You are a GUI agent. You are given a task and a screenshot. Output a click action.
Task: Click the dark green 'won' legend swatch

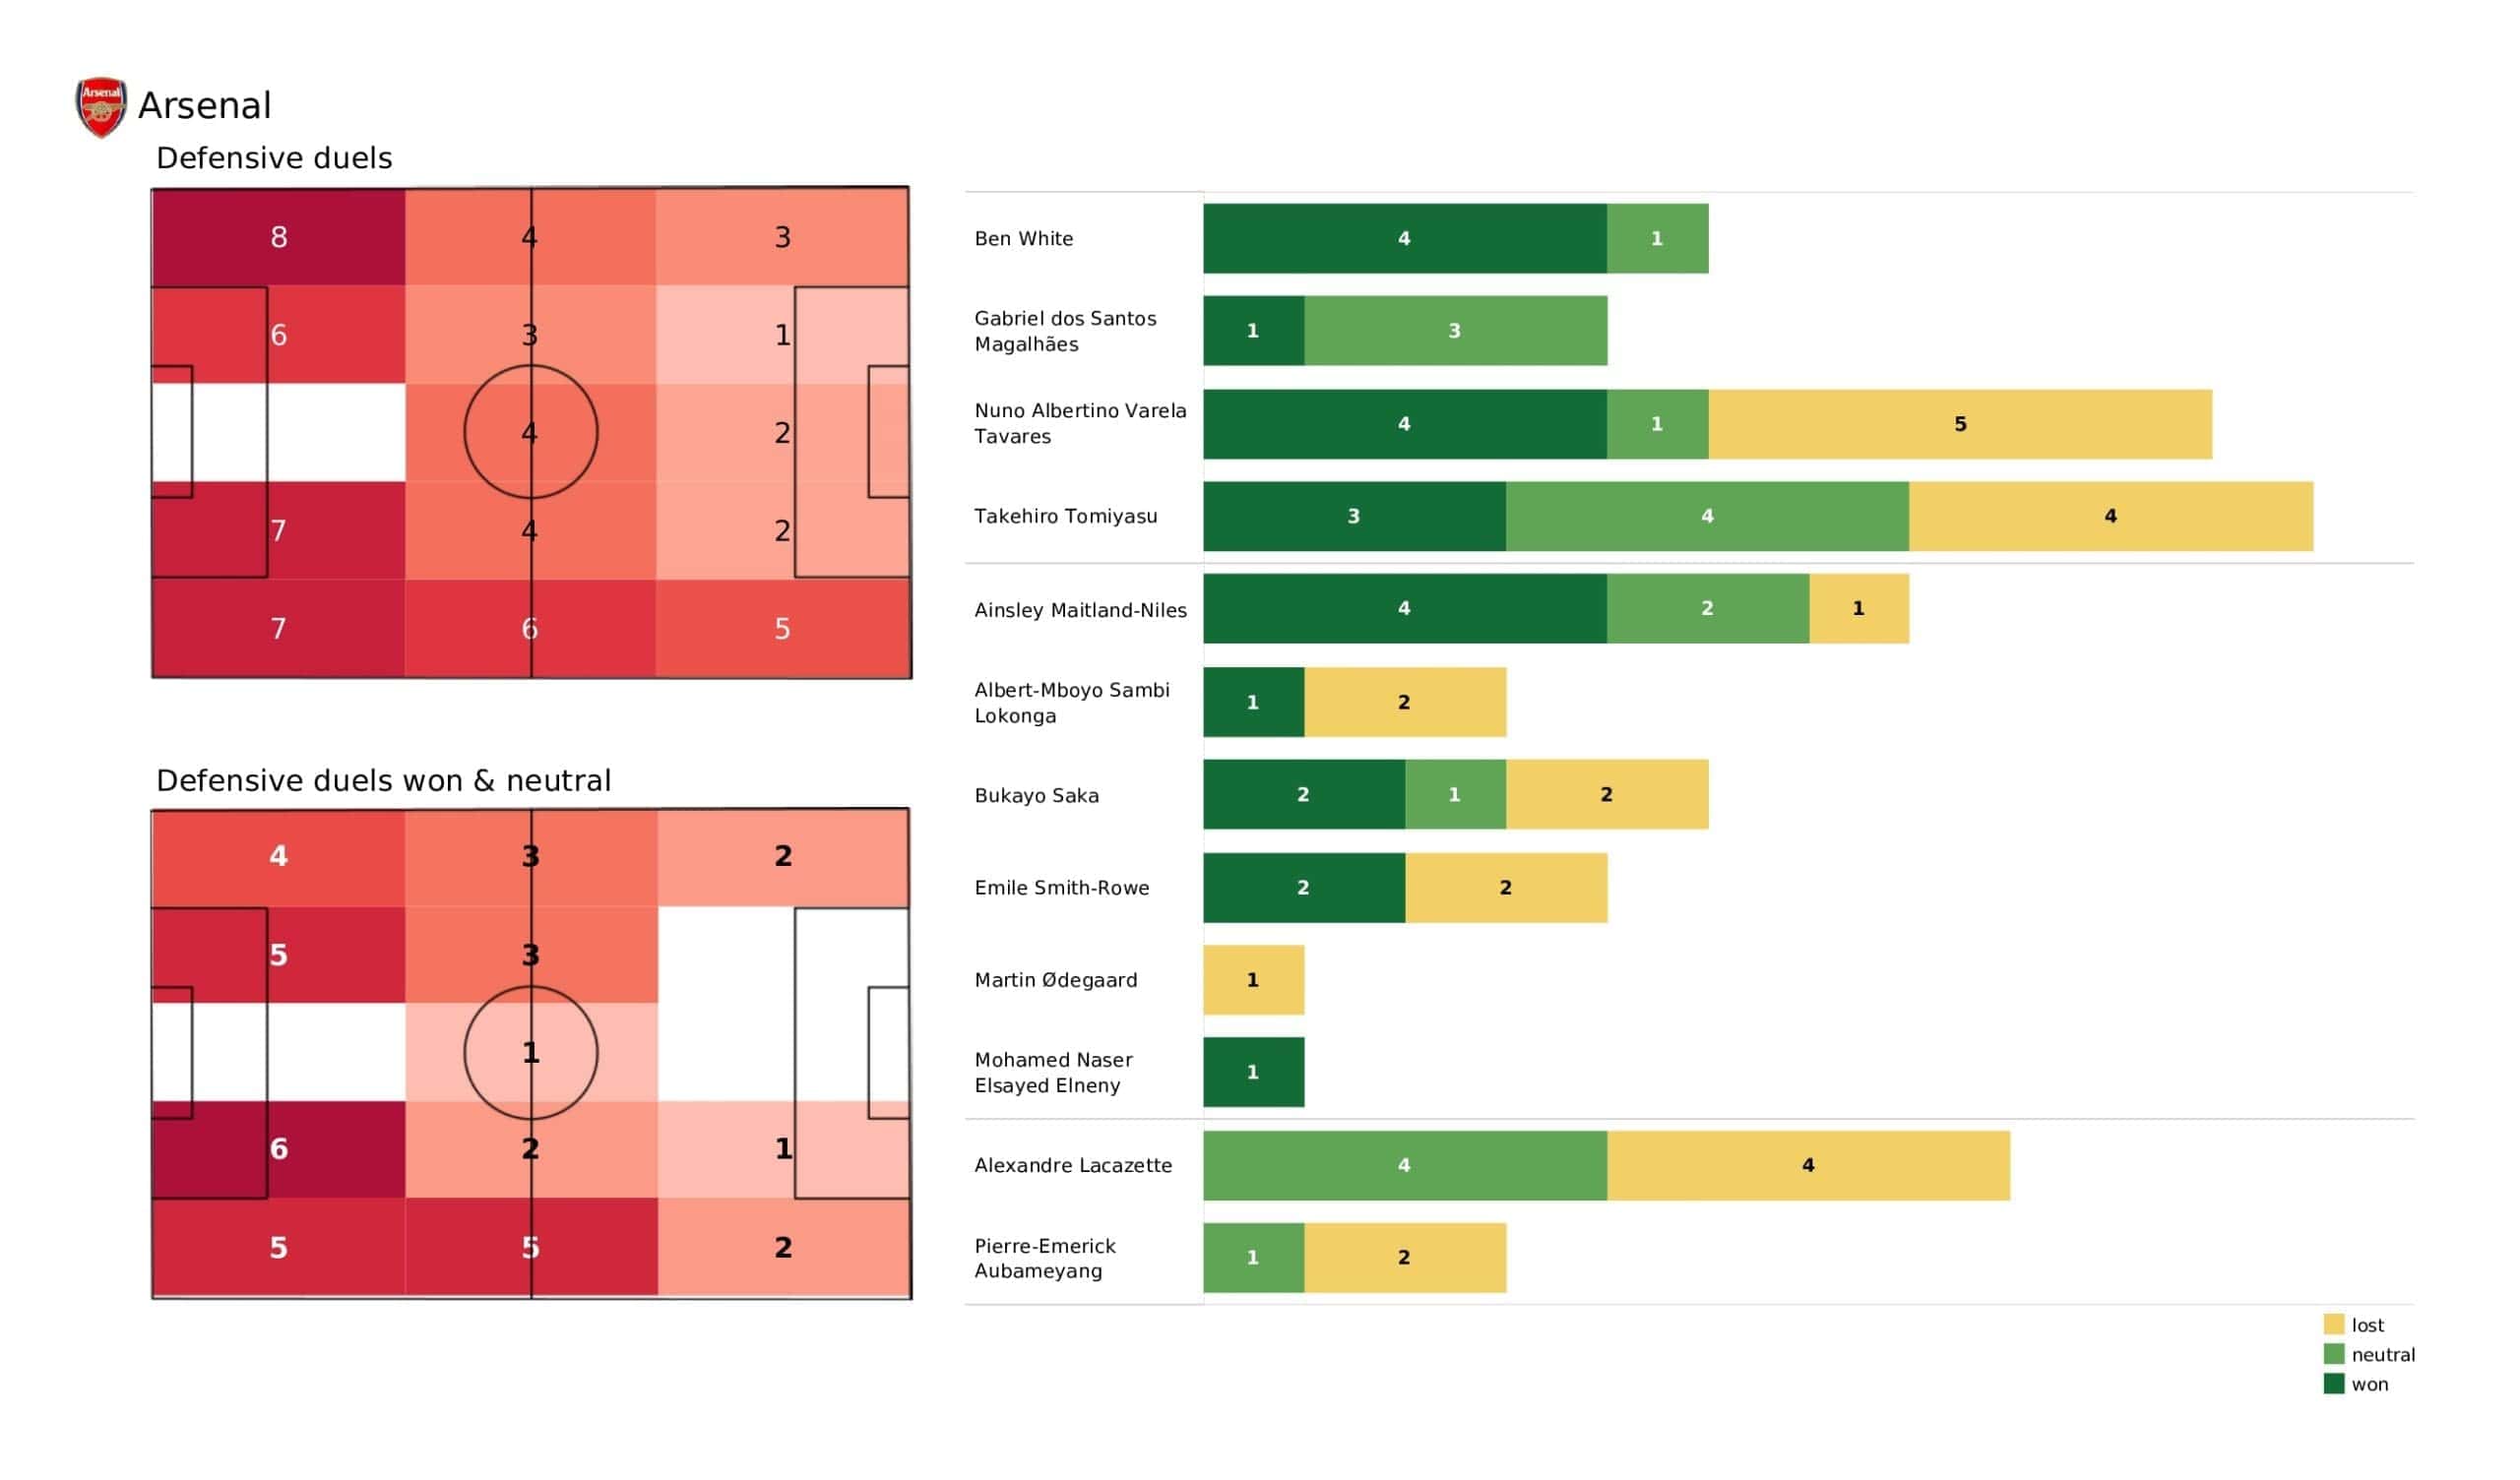[x=2333, y=1384]
